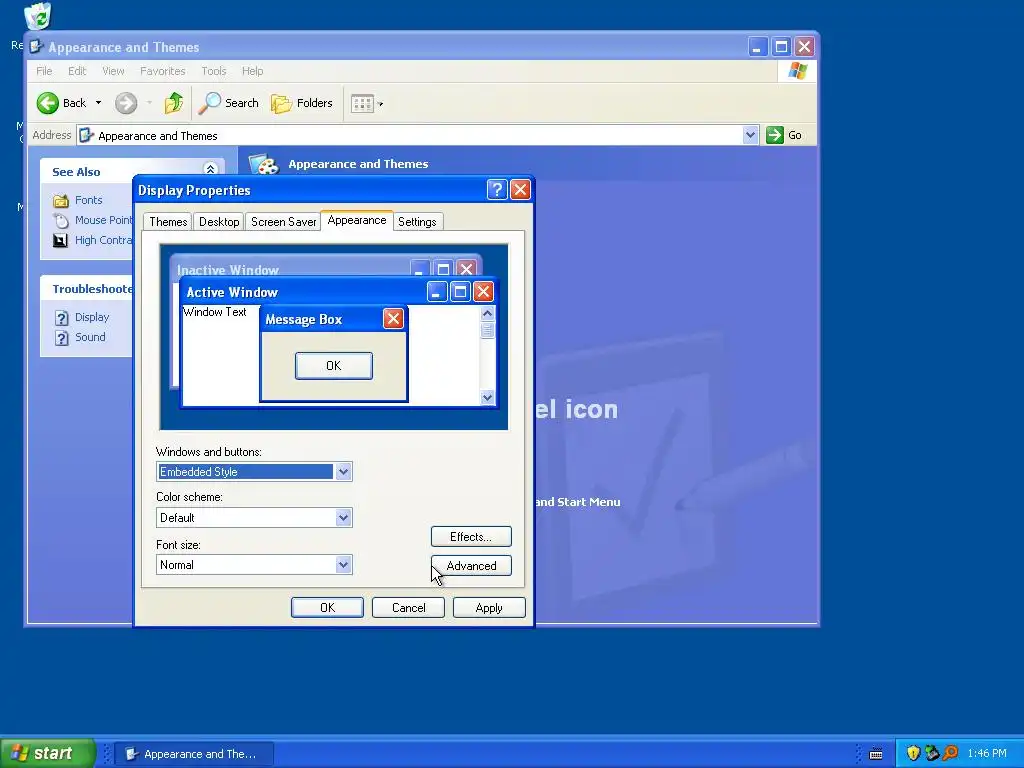Switch to the Settings tab
1024x768 pixels.
coord(417,221)
